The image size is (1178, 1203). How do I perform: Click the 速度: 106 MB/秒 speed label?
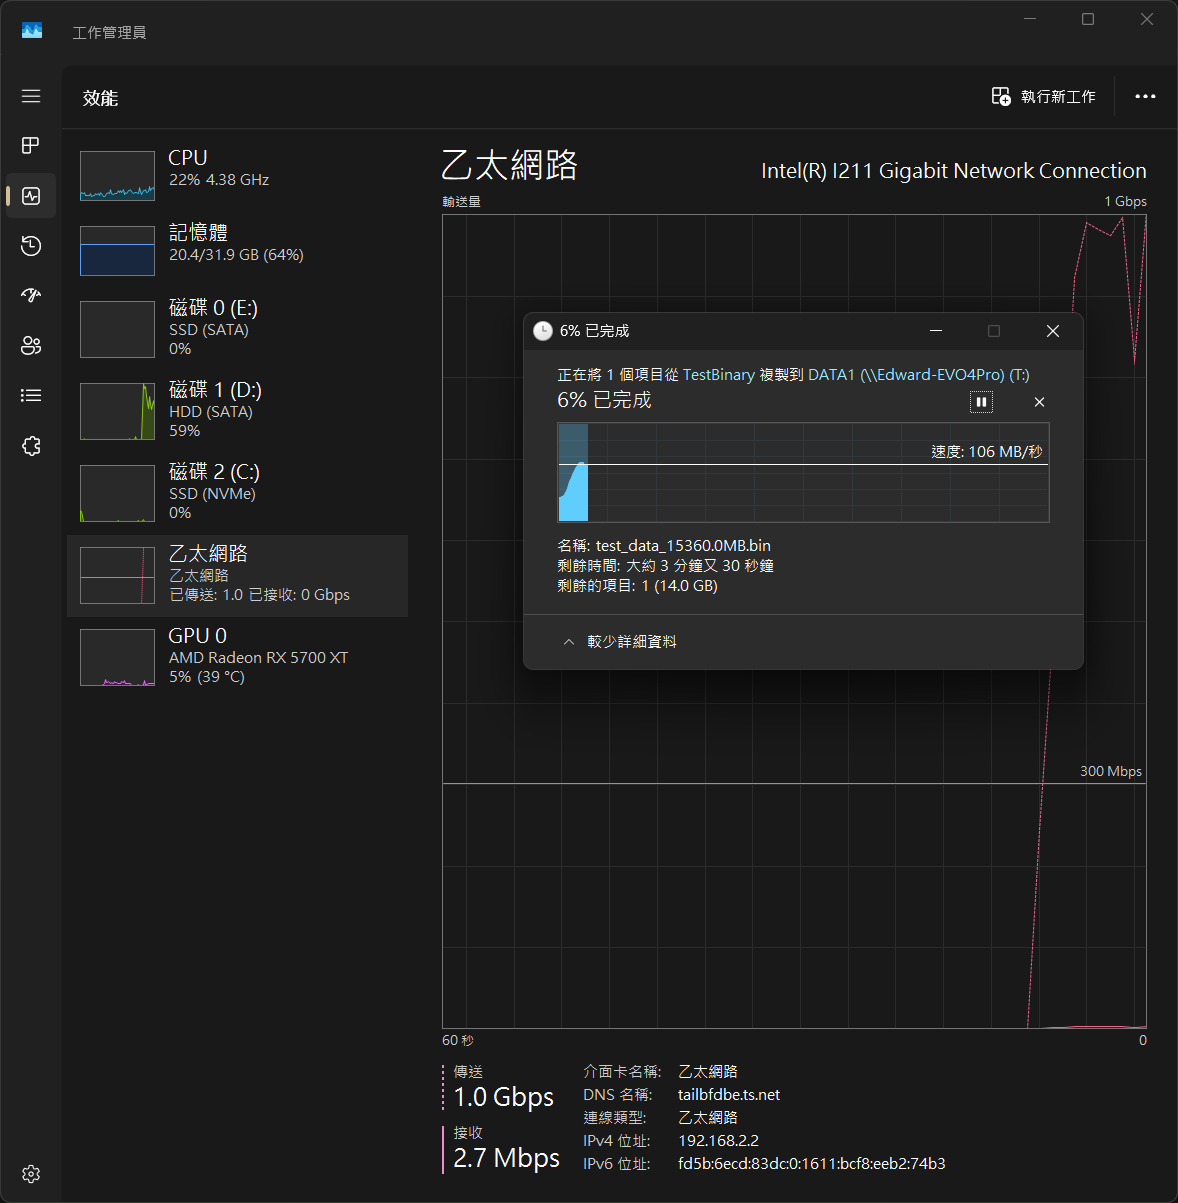(x=987, y=452)
